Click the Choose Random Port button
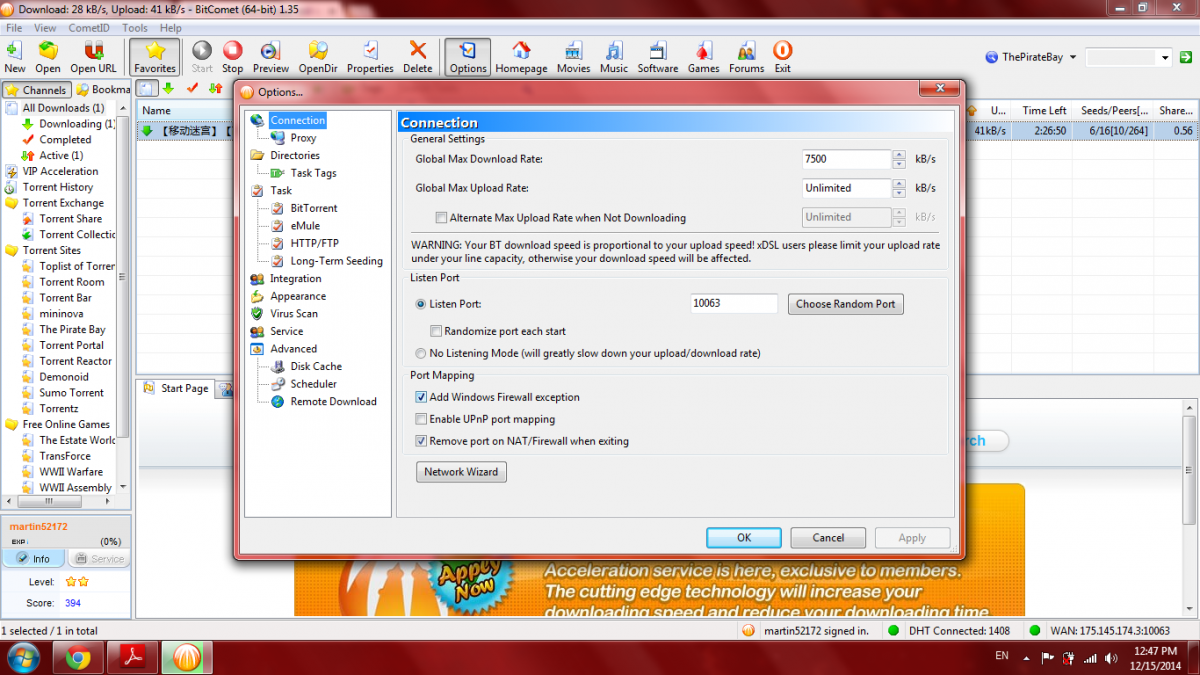This screenshot has width=1200, height=675. (x=846, y=304)
